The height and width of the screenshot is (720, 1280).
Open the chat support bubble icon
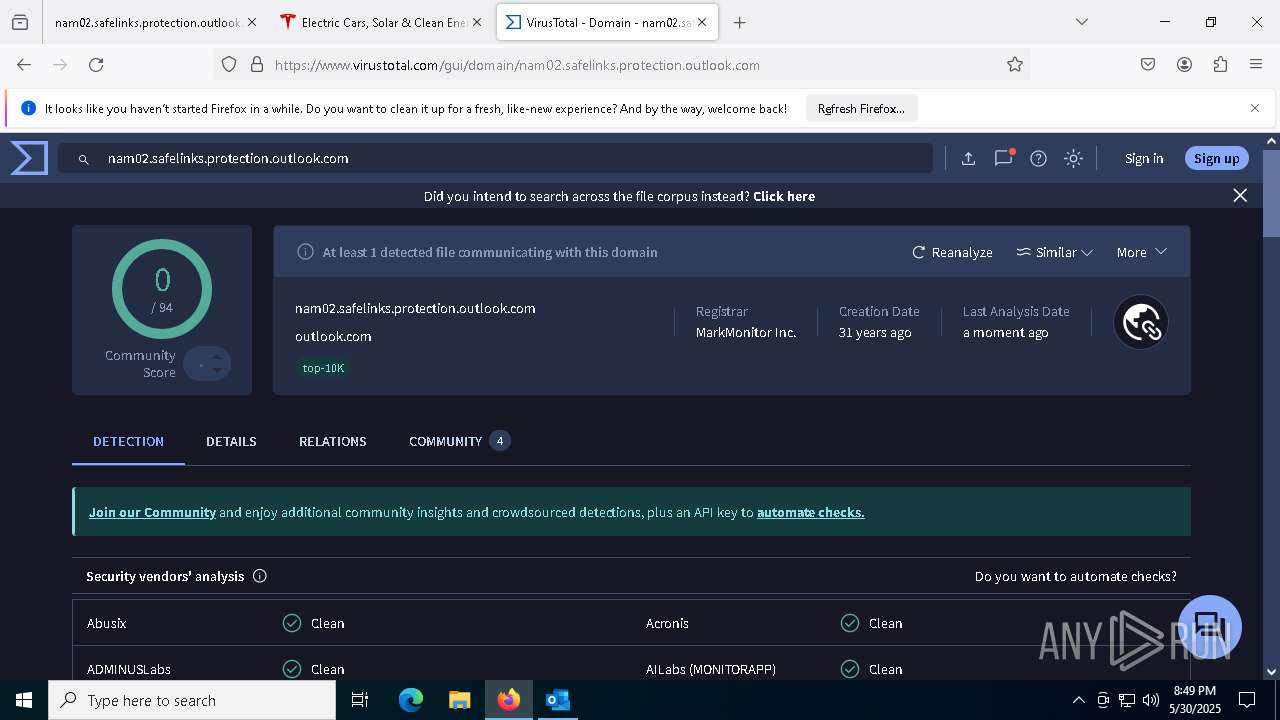[x=1210, y=627]
